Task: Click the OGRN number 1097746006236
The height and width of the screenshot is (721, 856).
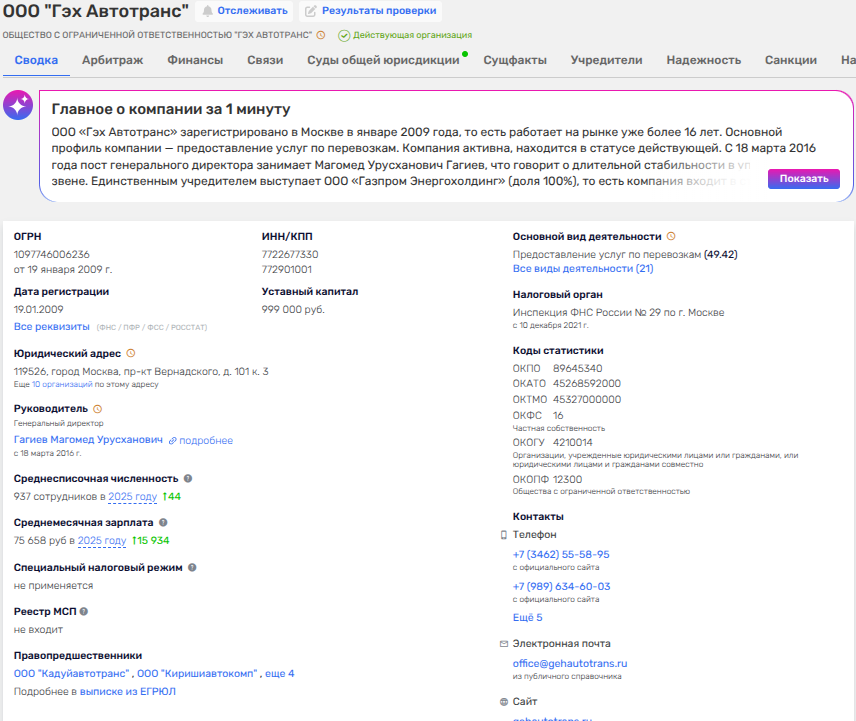Action: point(51,254)
